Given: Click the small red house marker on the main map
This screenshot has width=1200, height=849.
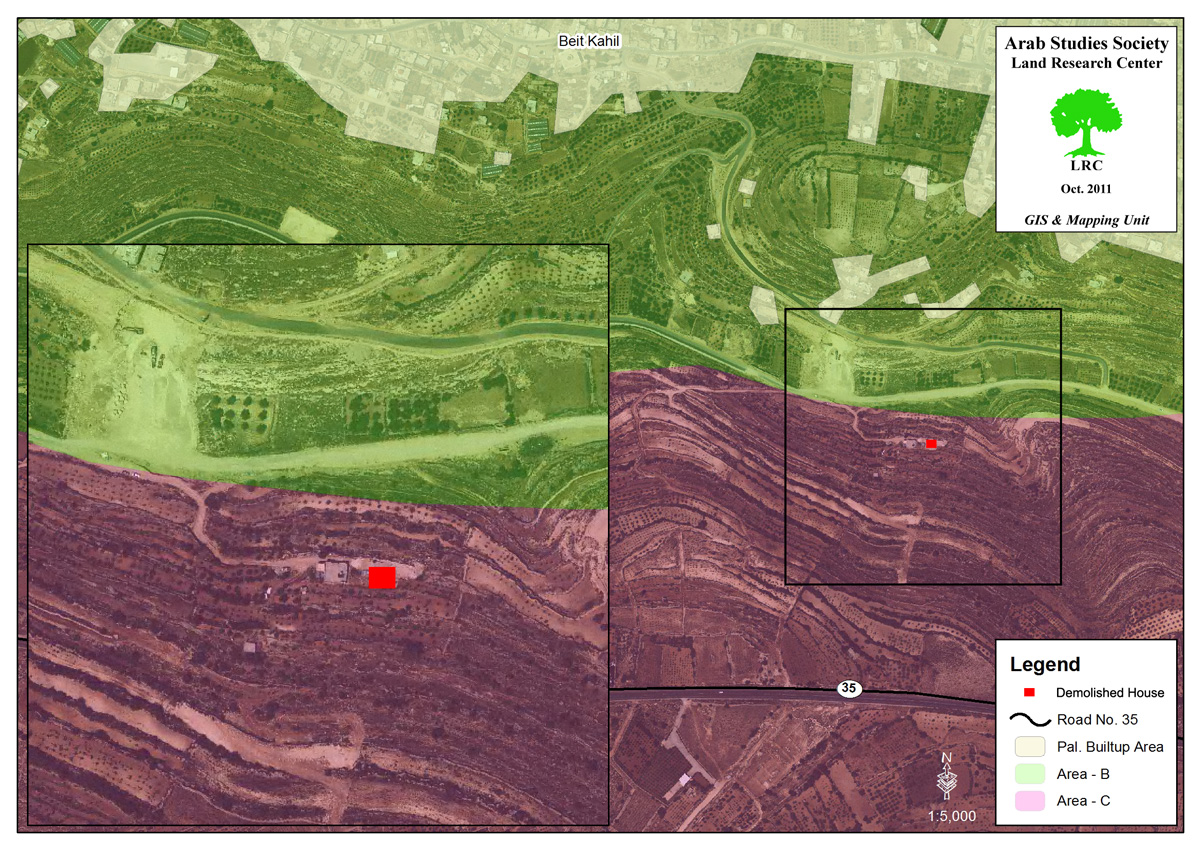Looking at the screenshot, I should pos(931,443).
